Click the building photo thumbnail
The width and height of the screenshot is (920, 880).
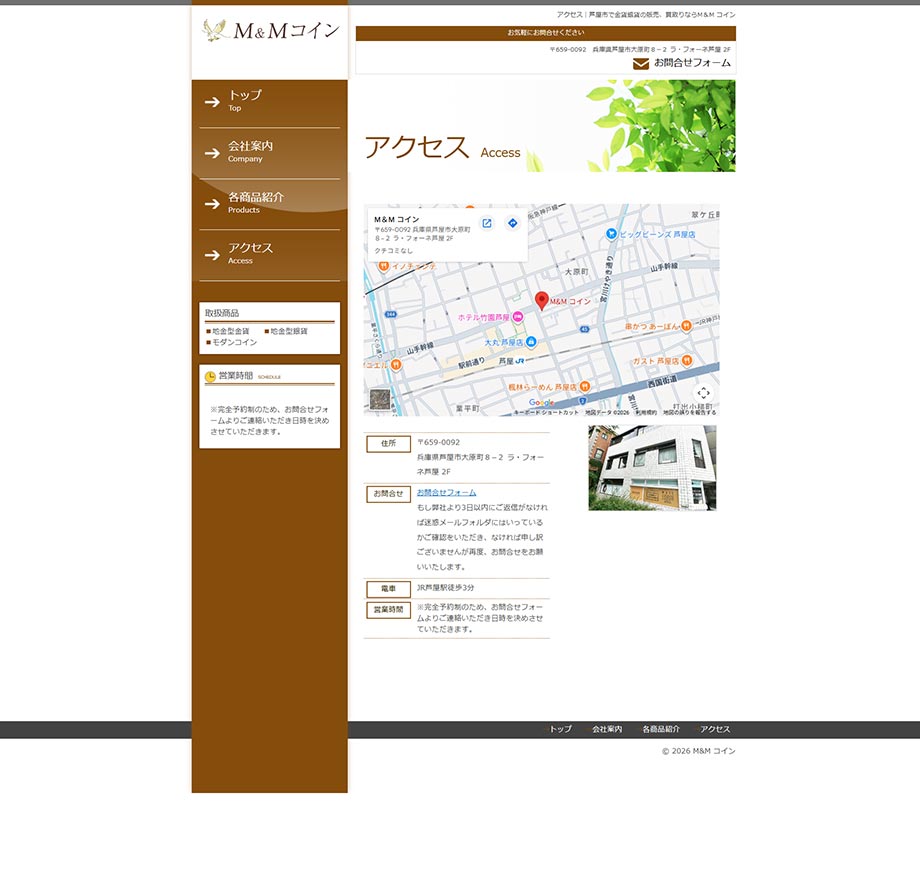click(652, 468)
